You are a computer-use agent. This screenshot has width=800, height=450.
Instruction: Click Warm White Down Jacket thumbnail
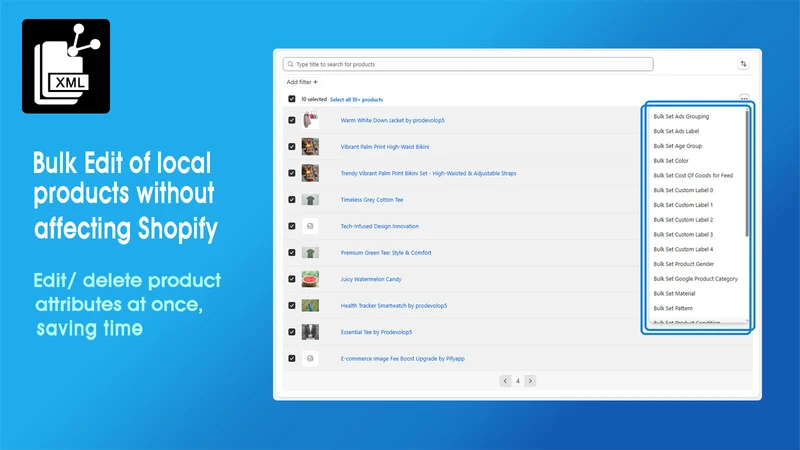[310, 120]
